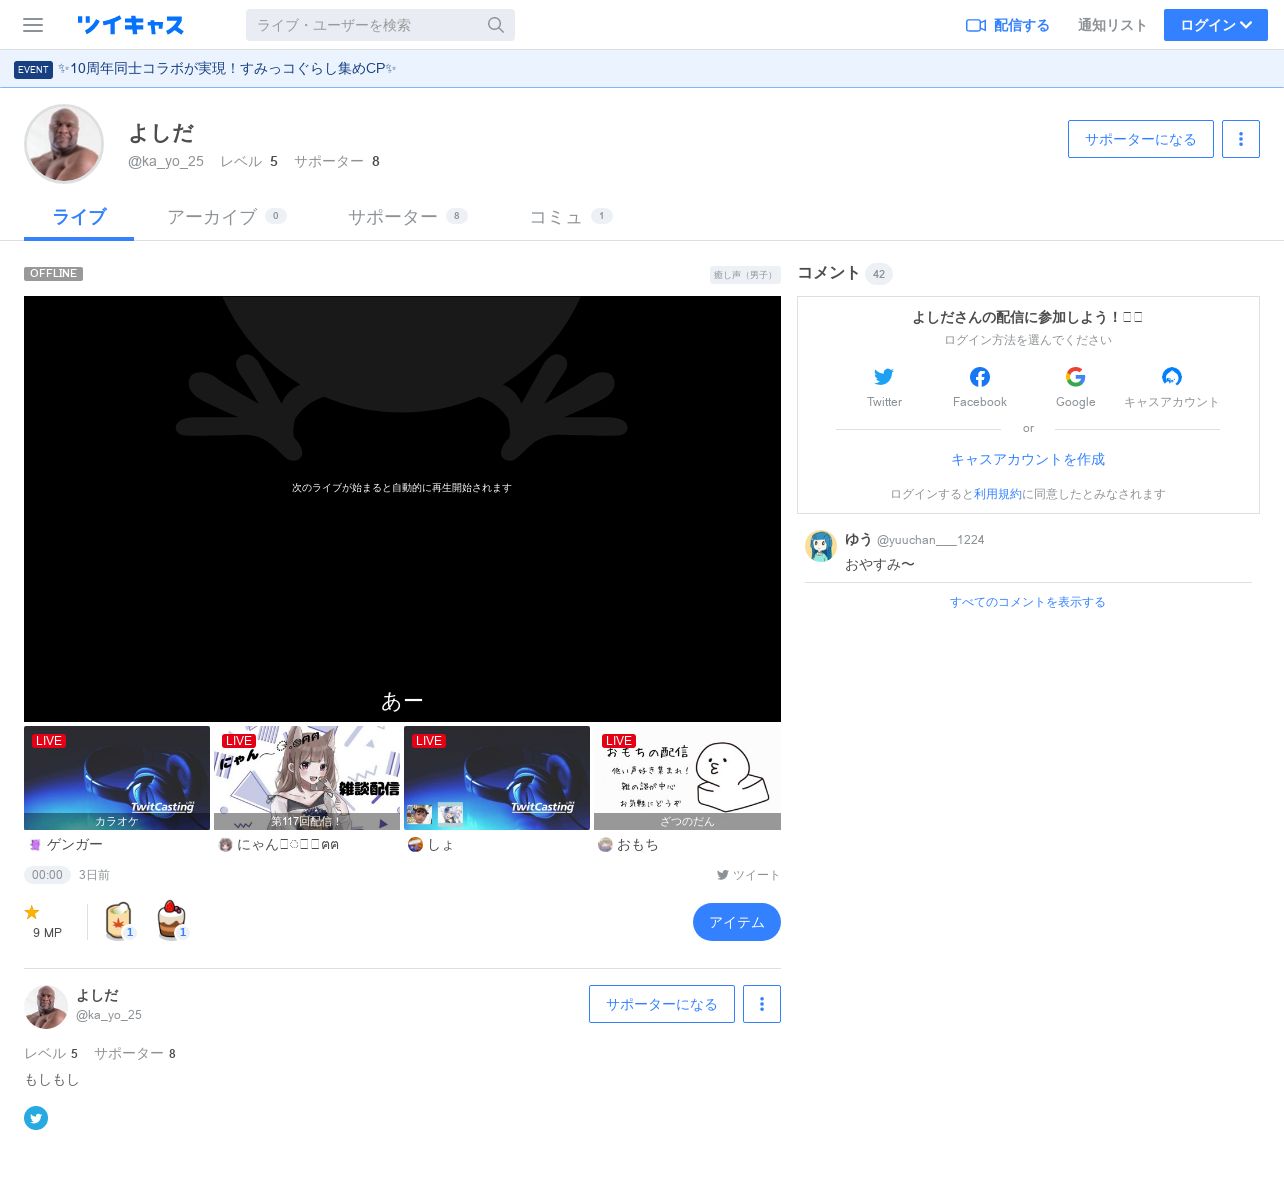Switch to the サポーター tab
The image size is (1284, 1203).
[x=408, y=217]
